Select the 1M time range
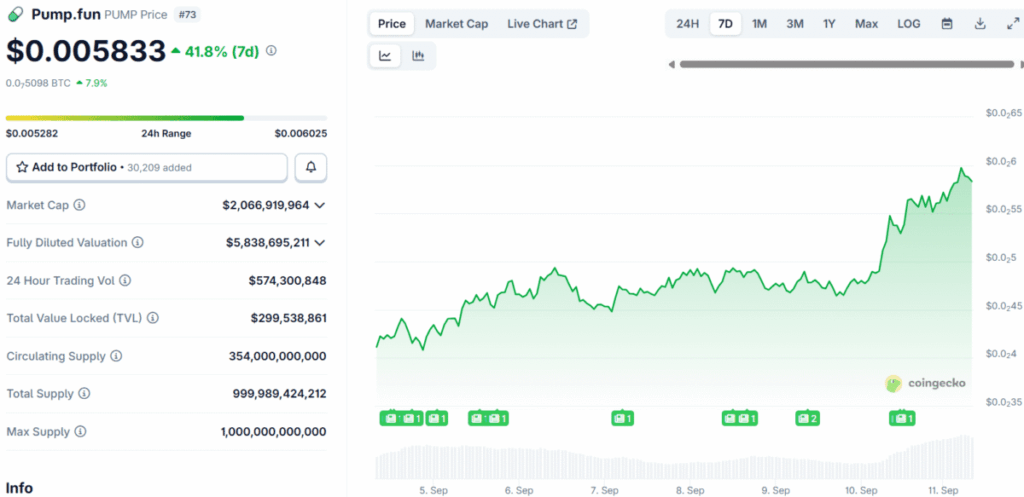This screenshot has width=1024, height=497. pos(760,24)
